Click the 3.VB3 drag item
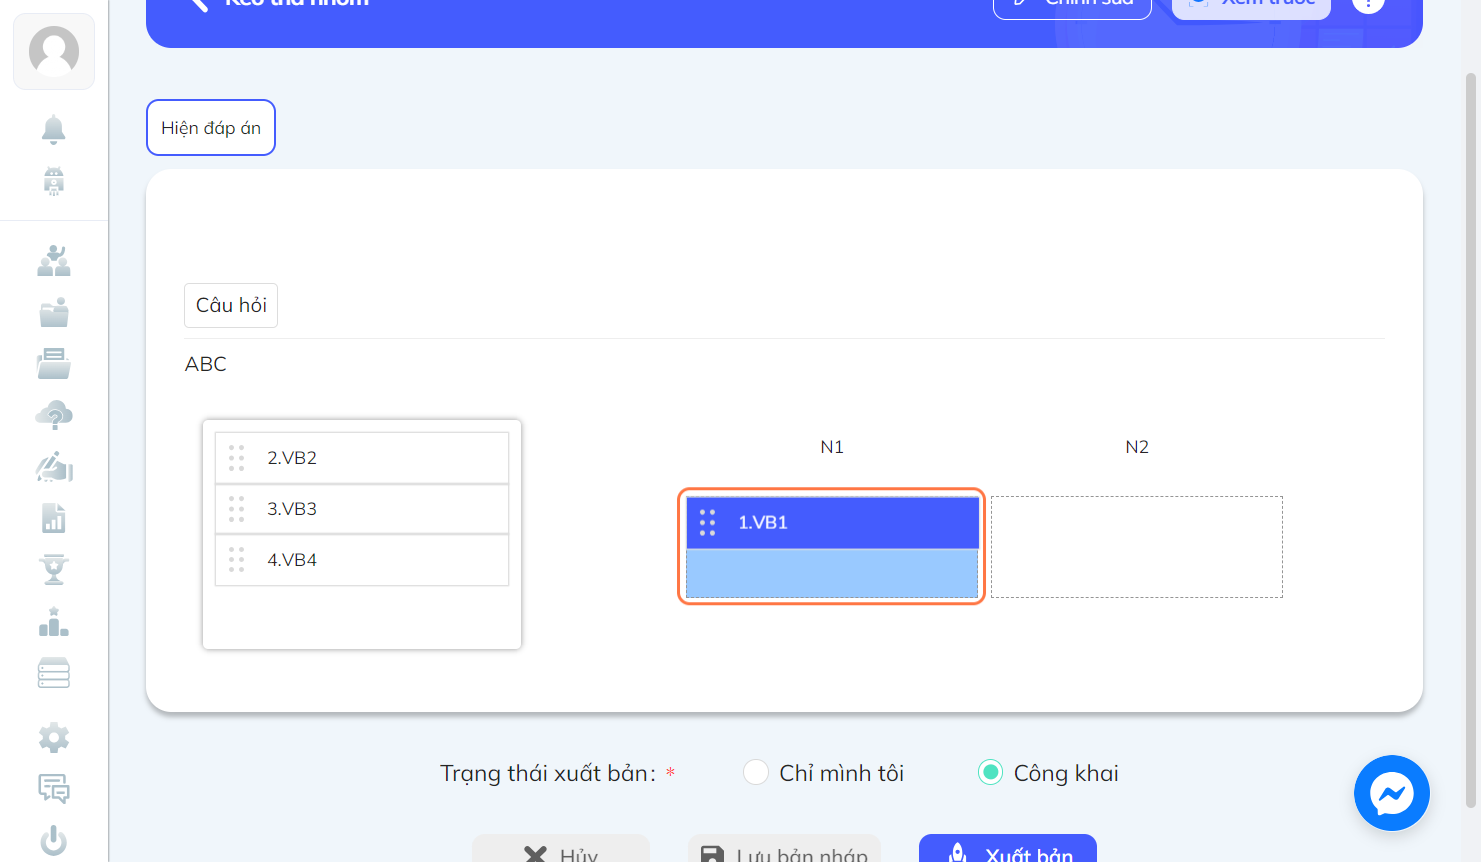Screen dimensions: 1481x862 tap(362, 509)
